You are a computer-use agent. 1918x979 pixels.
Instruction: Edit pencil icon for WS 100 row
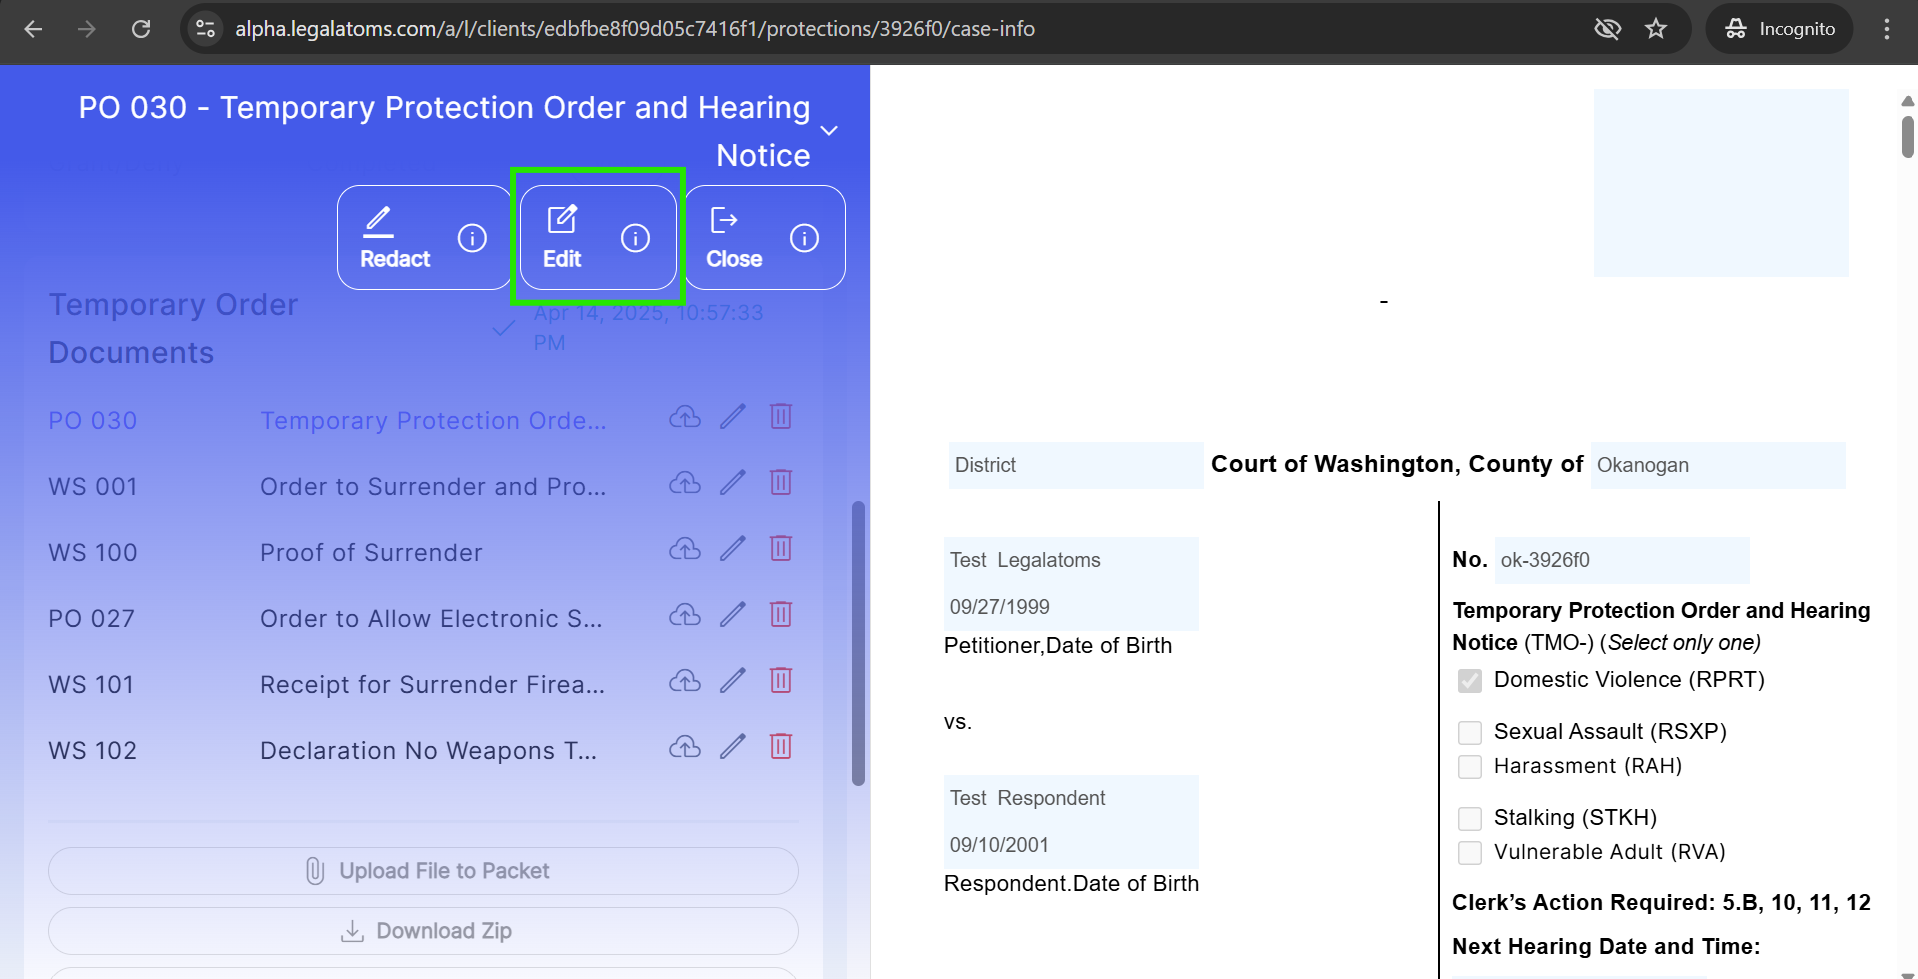tap(733, 549)
